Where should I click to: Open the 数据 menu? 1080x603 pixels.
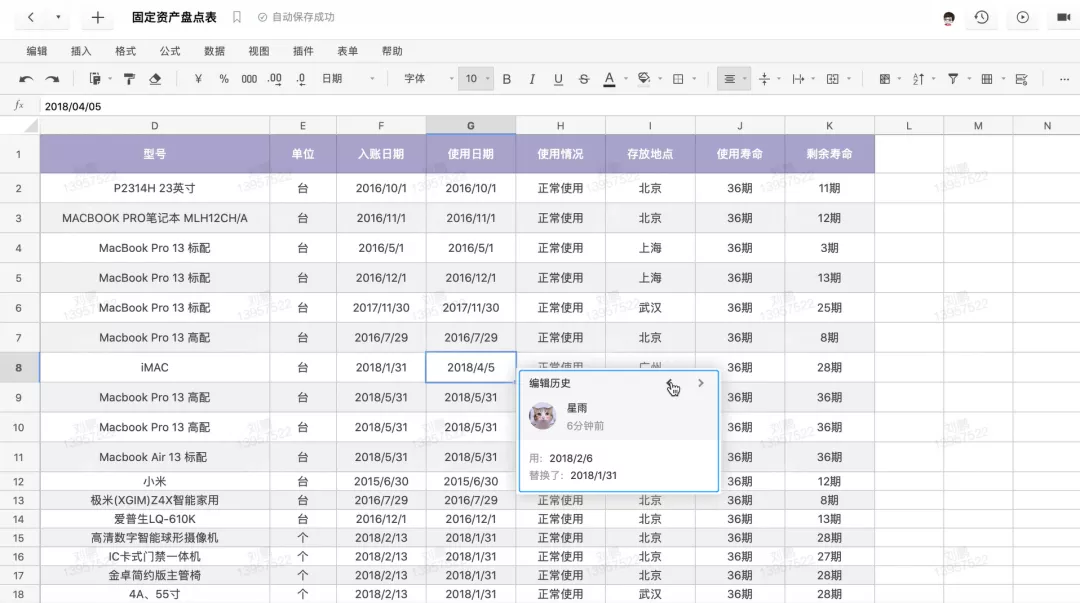214,51
